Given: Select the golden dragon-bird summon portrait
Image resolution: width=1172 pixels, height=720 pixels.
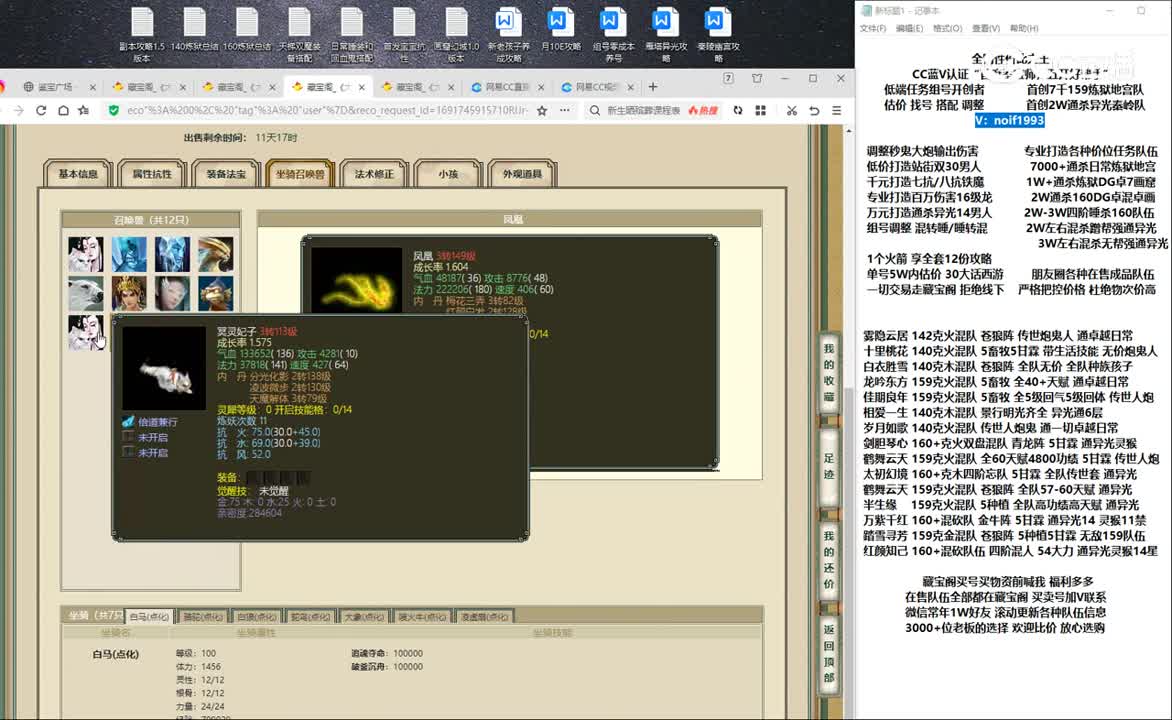Looking at the screenshot, I should [216, 254].
